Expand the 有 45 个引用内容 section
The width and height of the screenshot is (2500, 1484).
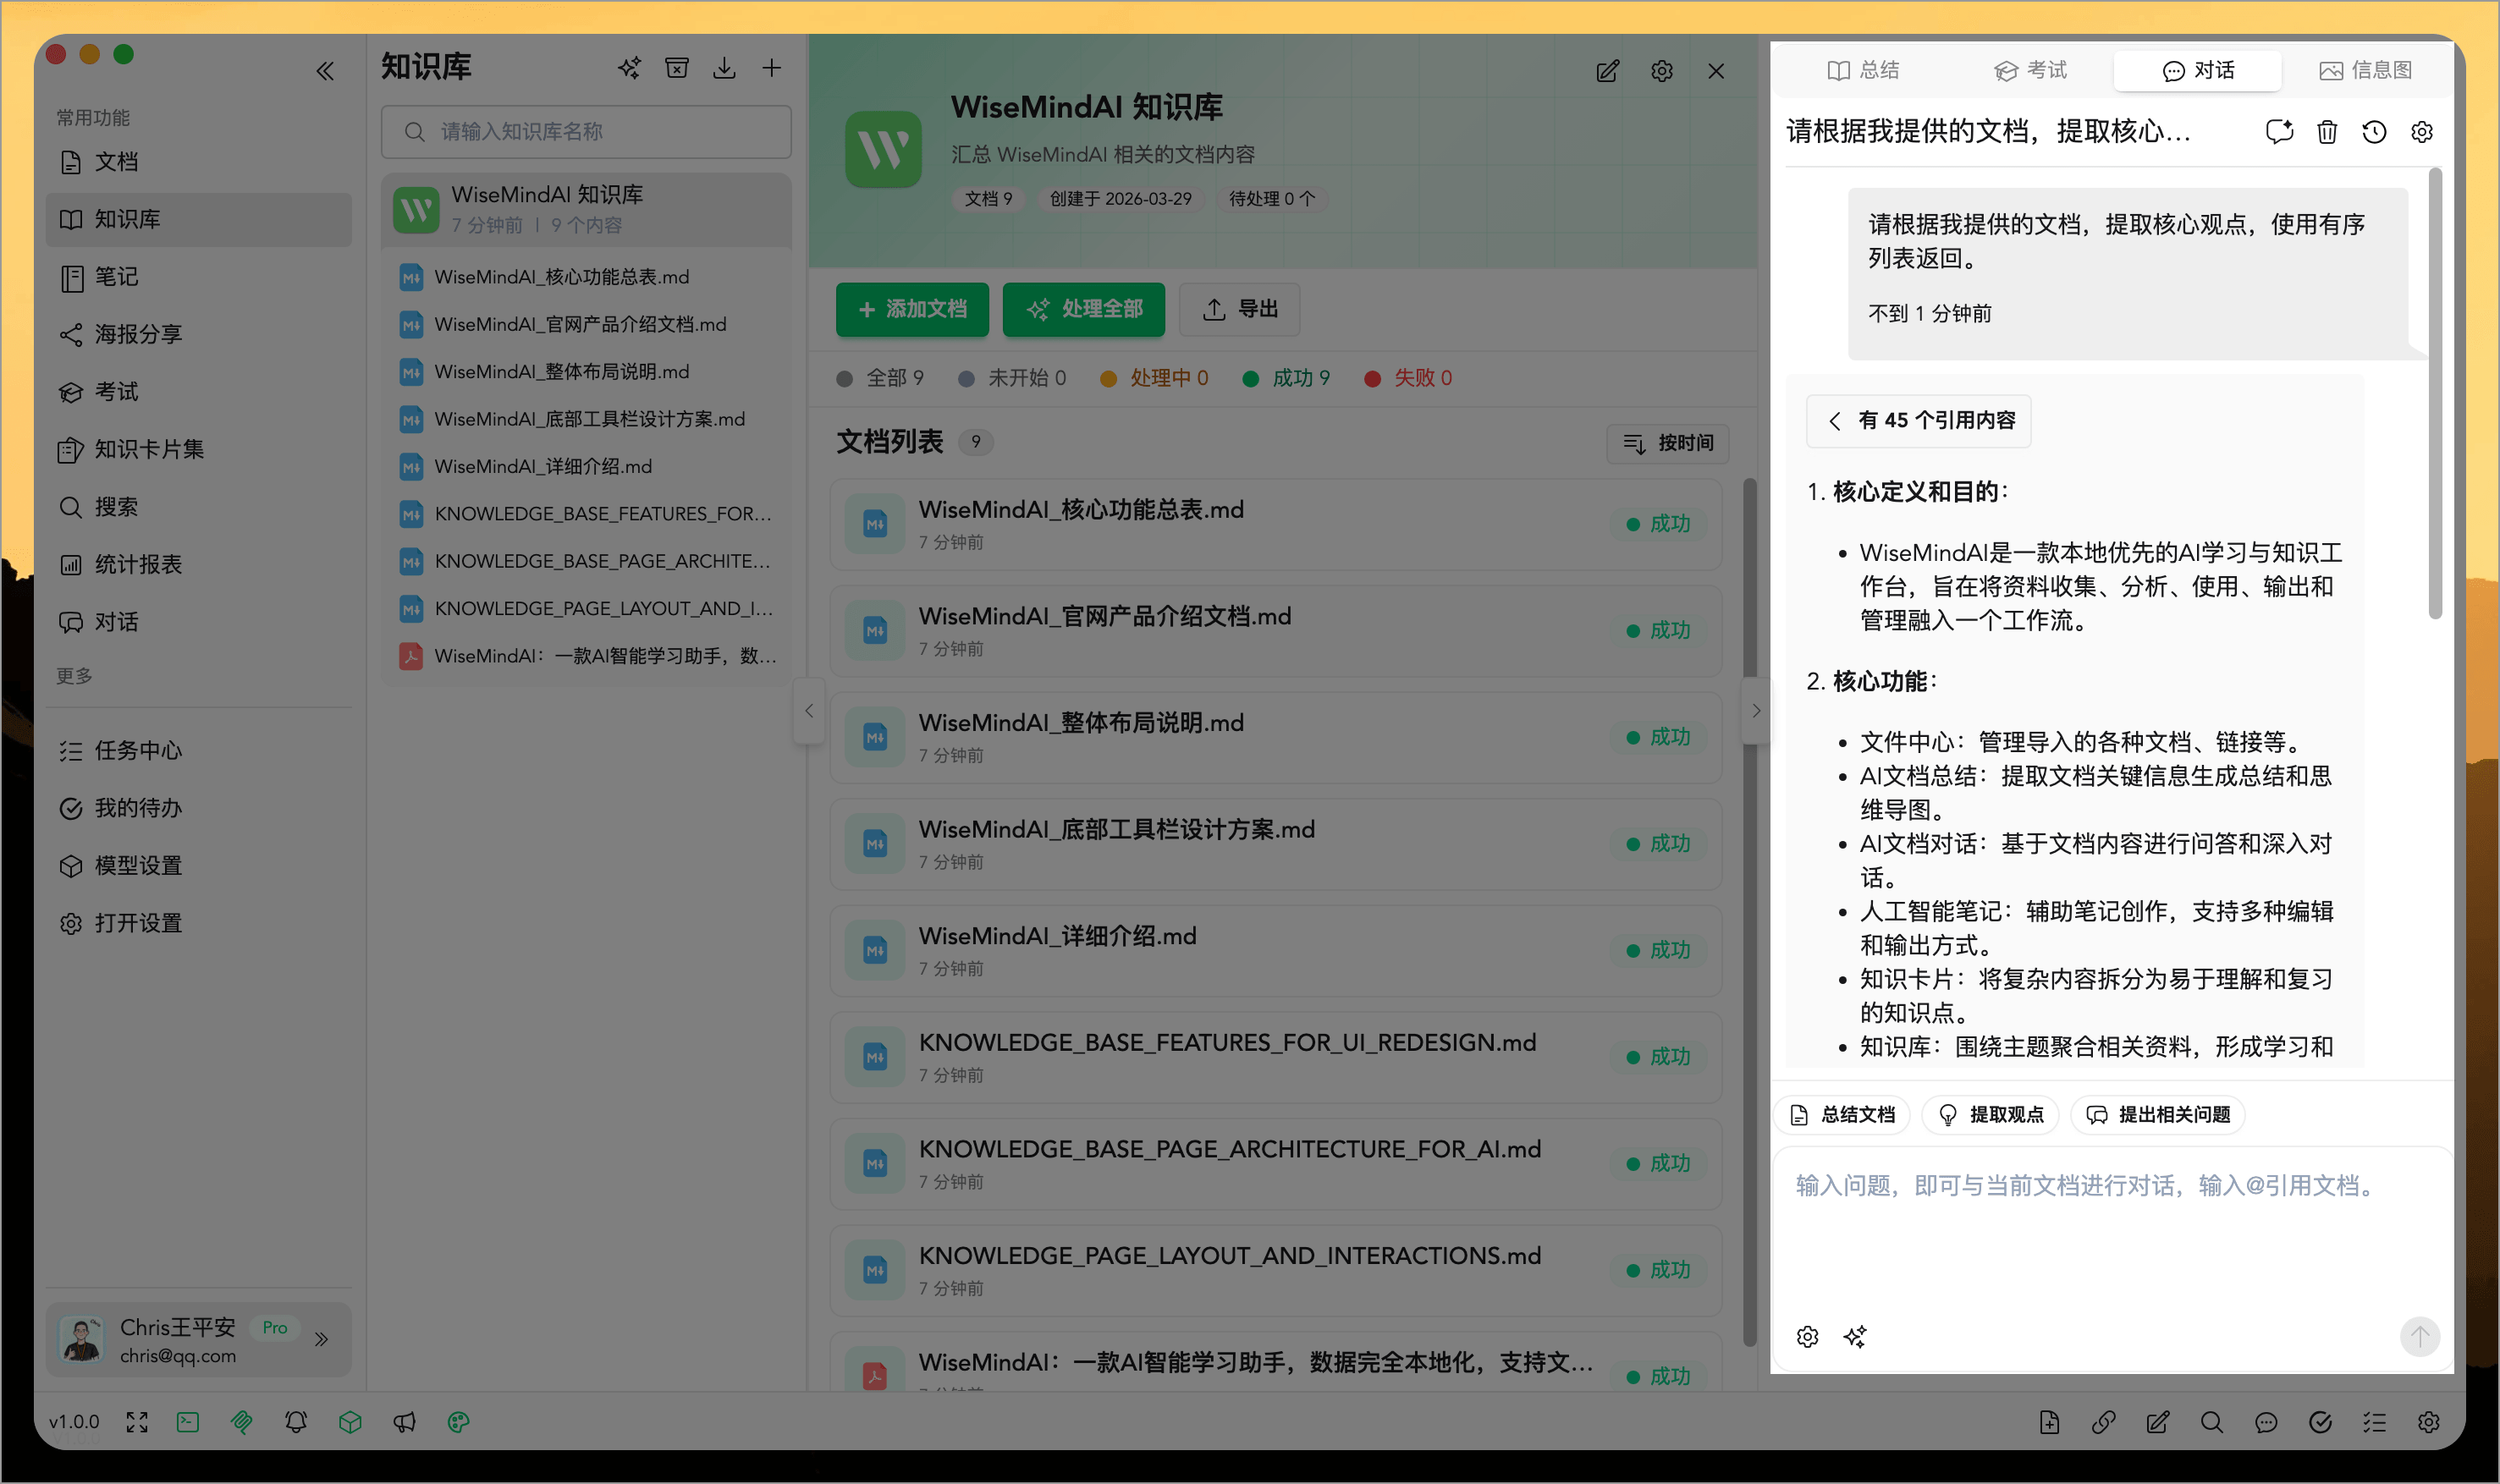click(x=1918, y=421)
